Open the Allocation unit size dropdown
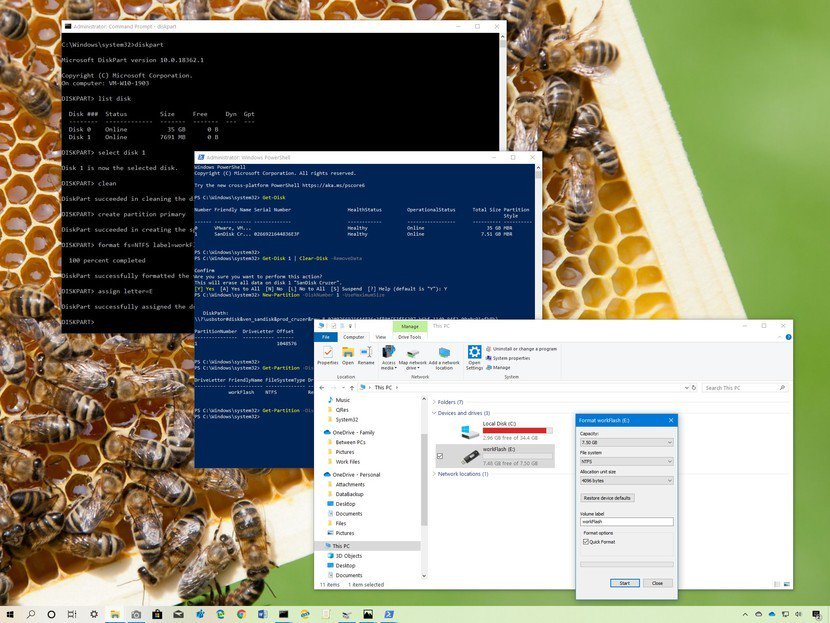 (x=626, y=479)
